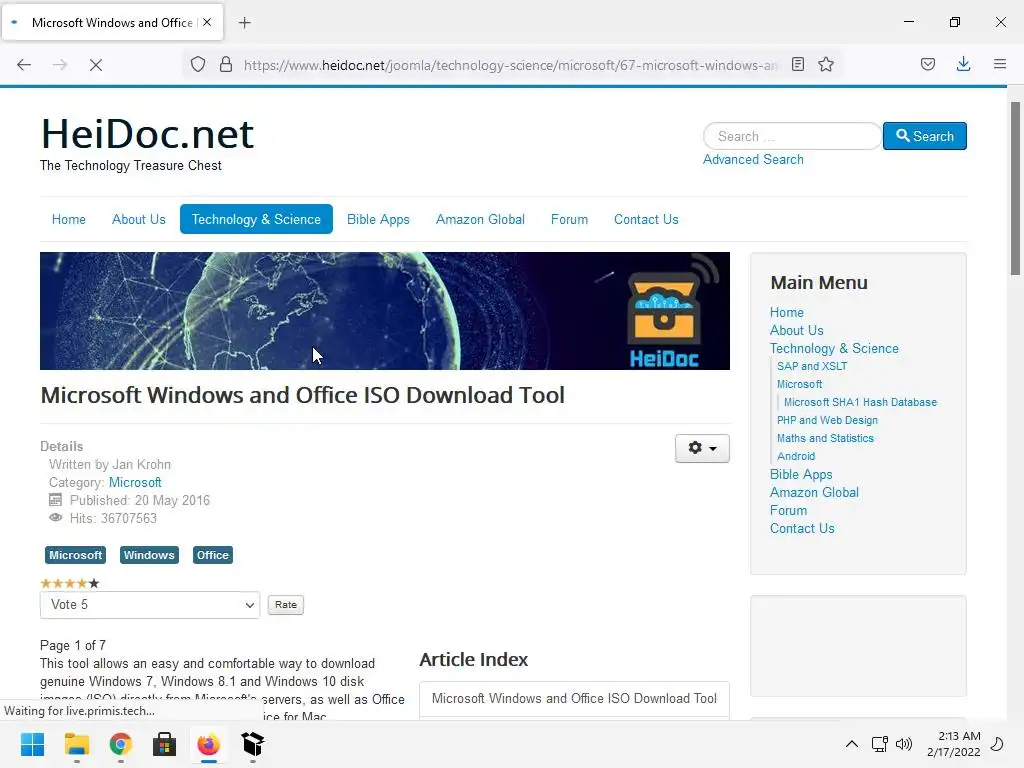1024x768 pixels.
Task: Open a new browser tab
Action: click(x=245, y=23)
